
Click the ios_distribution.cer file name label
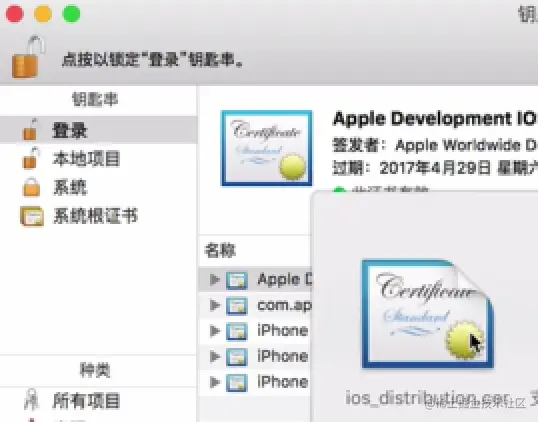(427, 398)
